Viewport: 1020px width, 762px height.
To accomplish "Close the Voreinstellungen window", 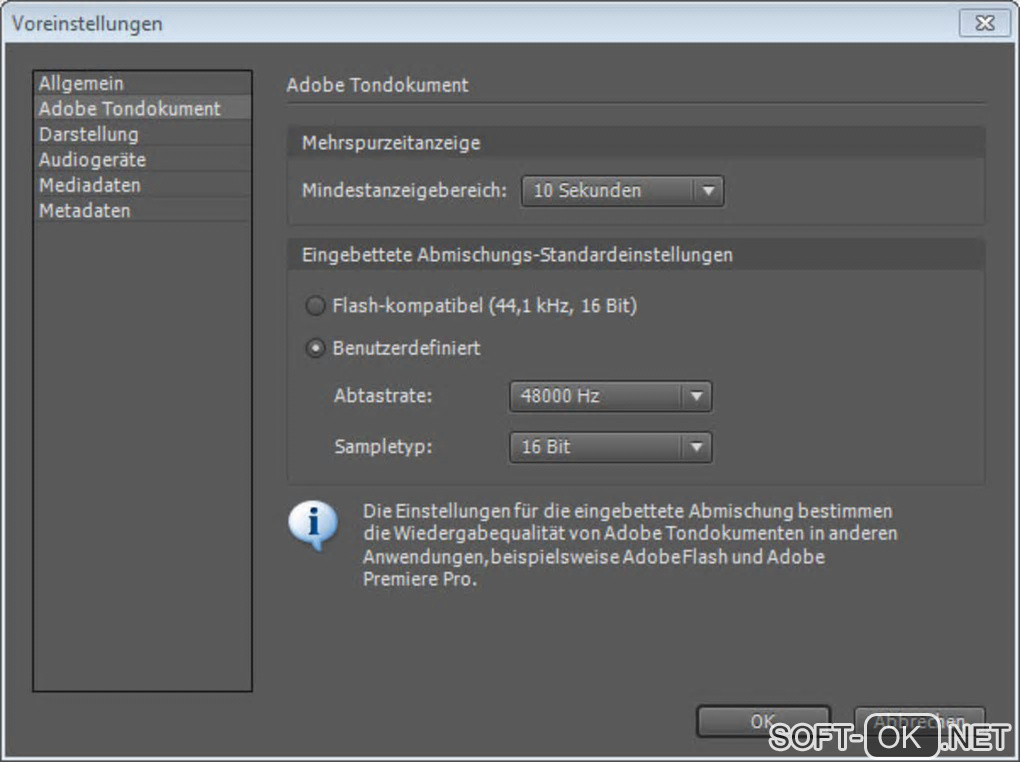I will point(984,23).
